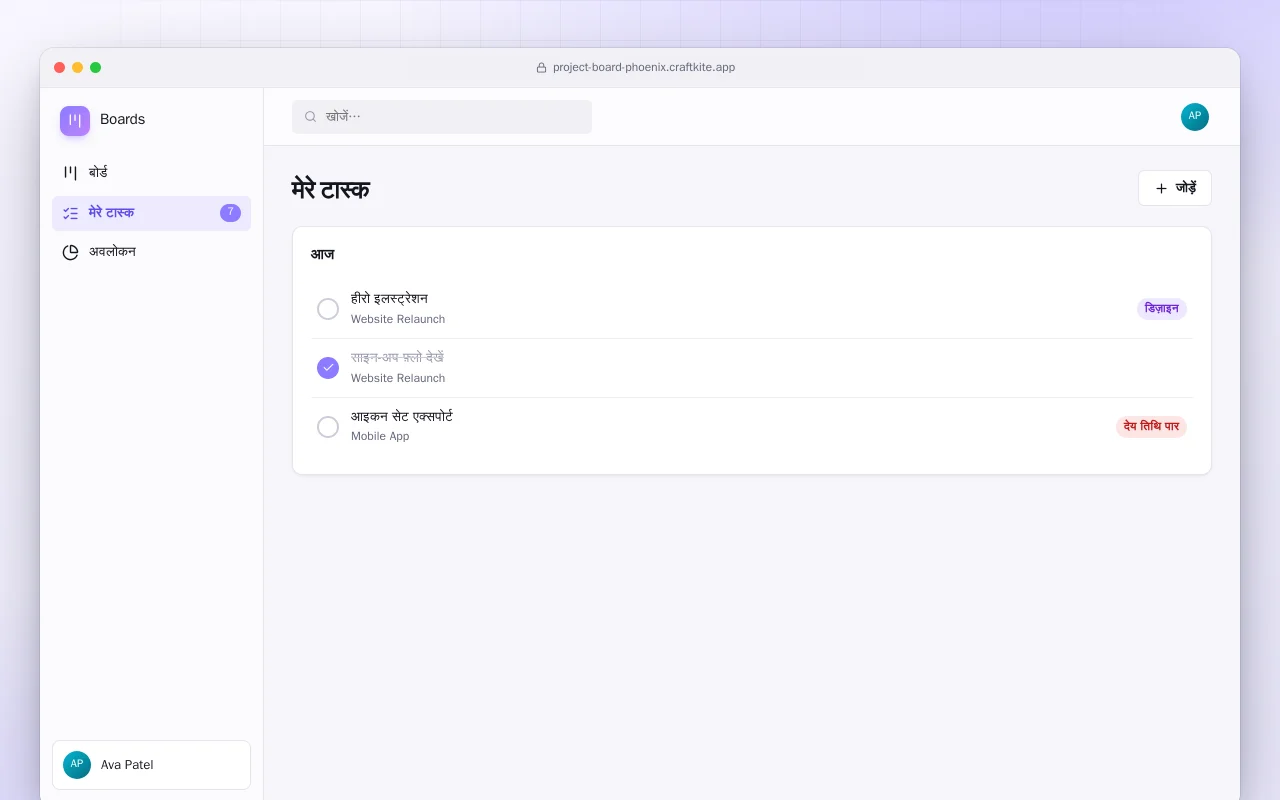This screenshot has width=1280, height=800.
Task: Click the URL project-board-phoenix.craftkite.app
Action: [x=644, y=68]
